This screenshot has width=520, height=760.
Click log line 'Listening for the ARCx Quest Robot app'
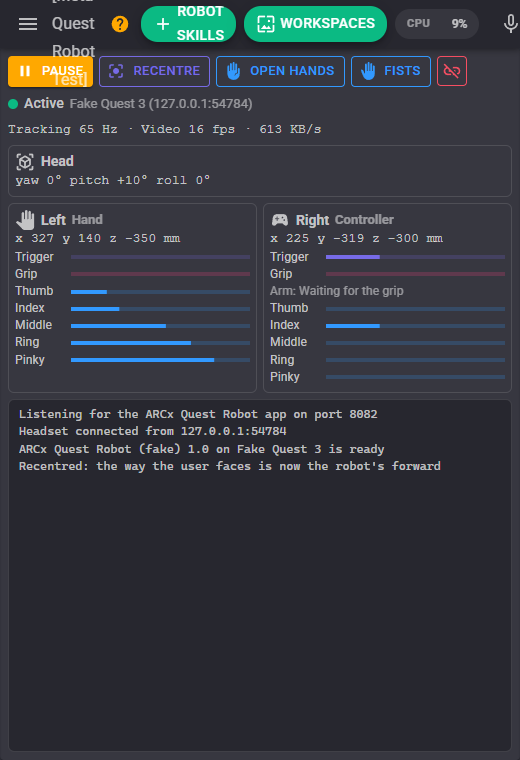(x=198, y=414)
